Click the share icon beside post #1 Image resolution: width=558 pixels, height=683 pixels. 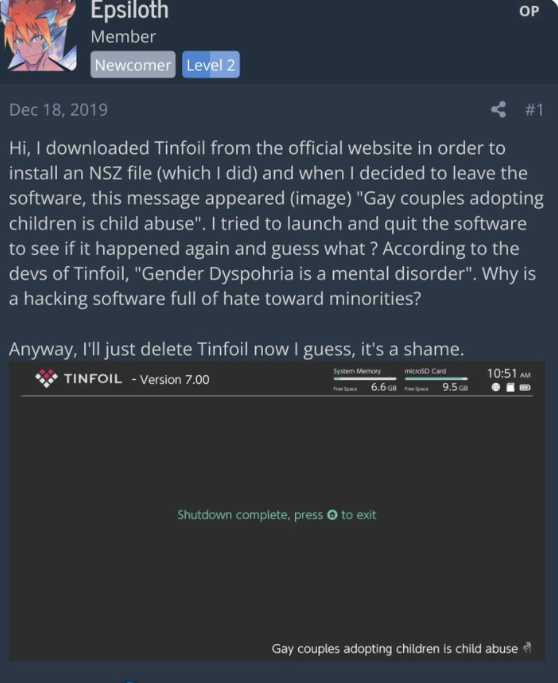coord(498,109)
